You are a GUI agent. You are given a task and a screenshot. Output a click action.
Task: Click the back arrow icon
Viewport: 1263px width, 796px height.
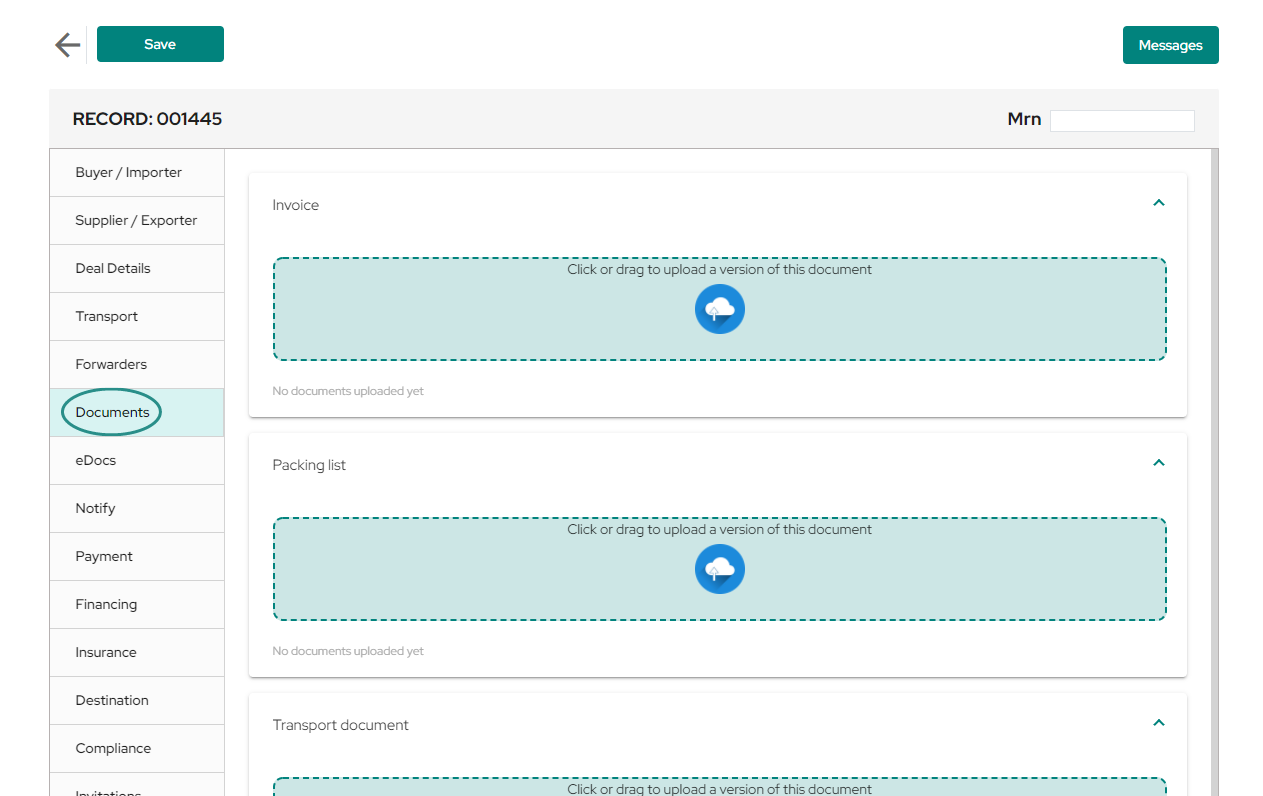pos(67,45)
